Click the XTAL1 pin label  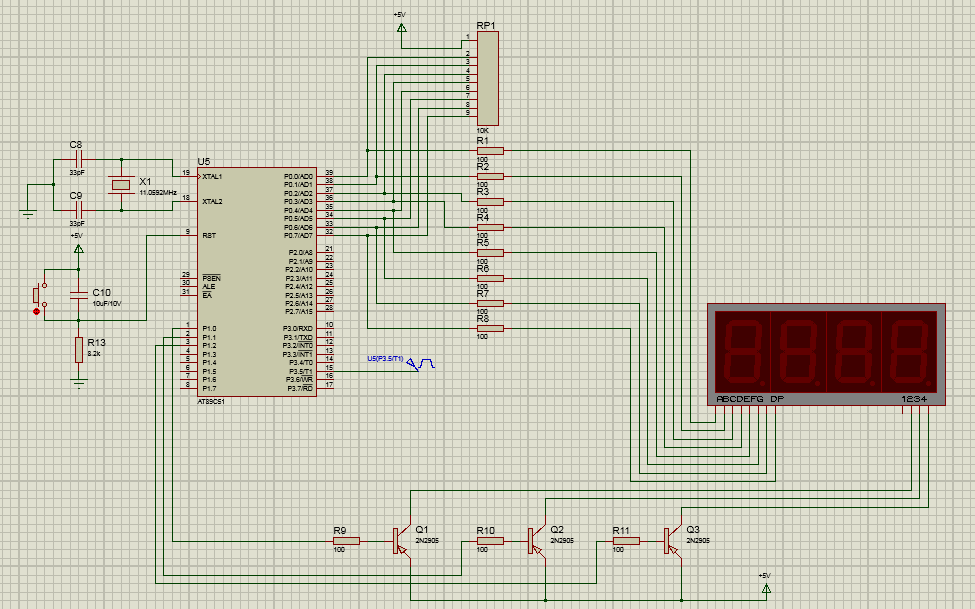(212, 177)
